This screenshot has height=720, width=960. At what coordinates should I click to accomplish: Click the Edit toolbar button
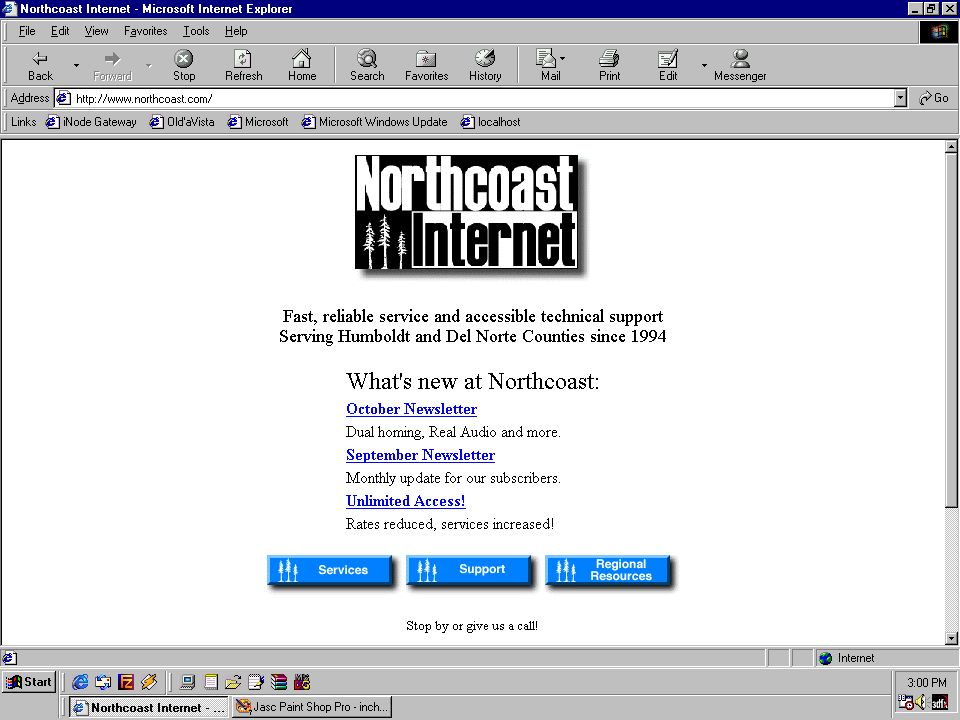coord(668,66)
